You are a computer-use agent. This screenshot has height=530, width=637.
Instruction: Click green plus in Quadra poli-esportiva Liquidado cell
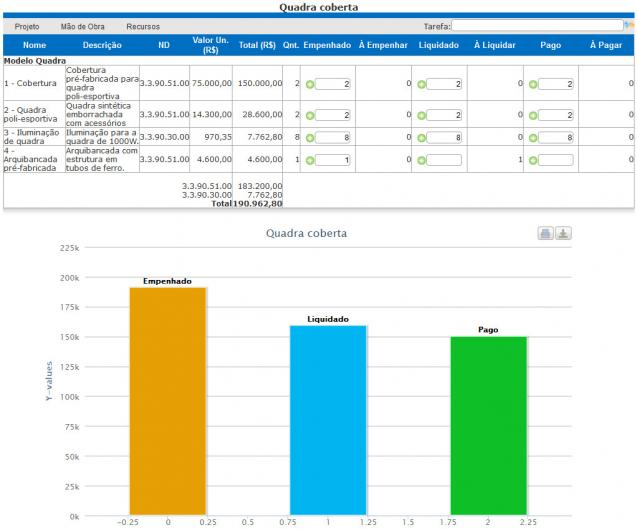(x=421, y=115)
